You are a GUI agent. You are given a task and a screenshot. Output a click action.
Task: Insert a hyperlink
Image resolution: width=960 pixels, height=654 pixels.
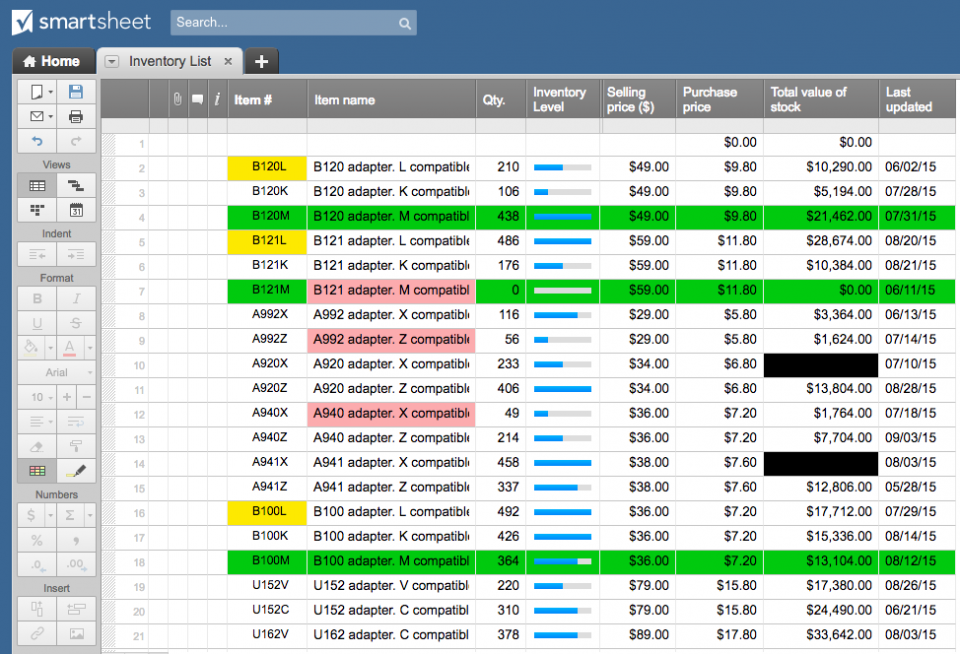(x=36, y=631)
